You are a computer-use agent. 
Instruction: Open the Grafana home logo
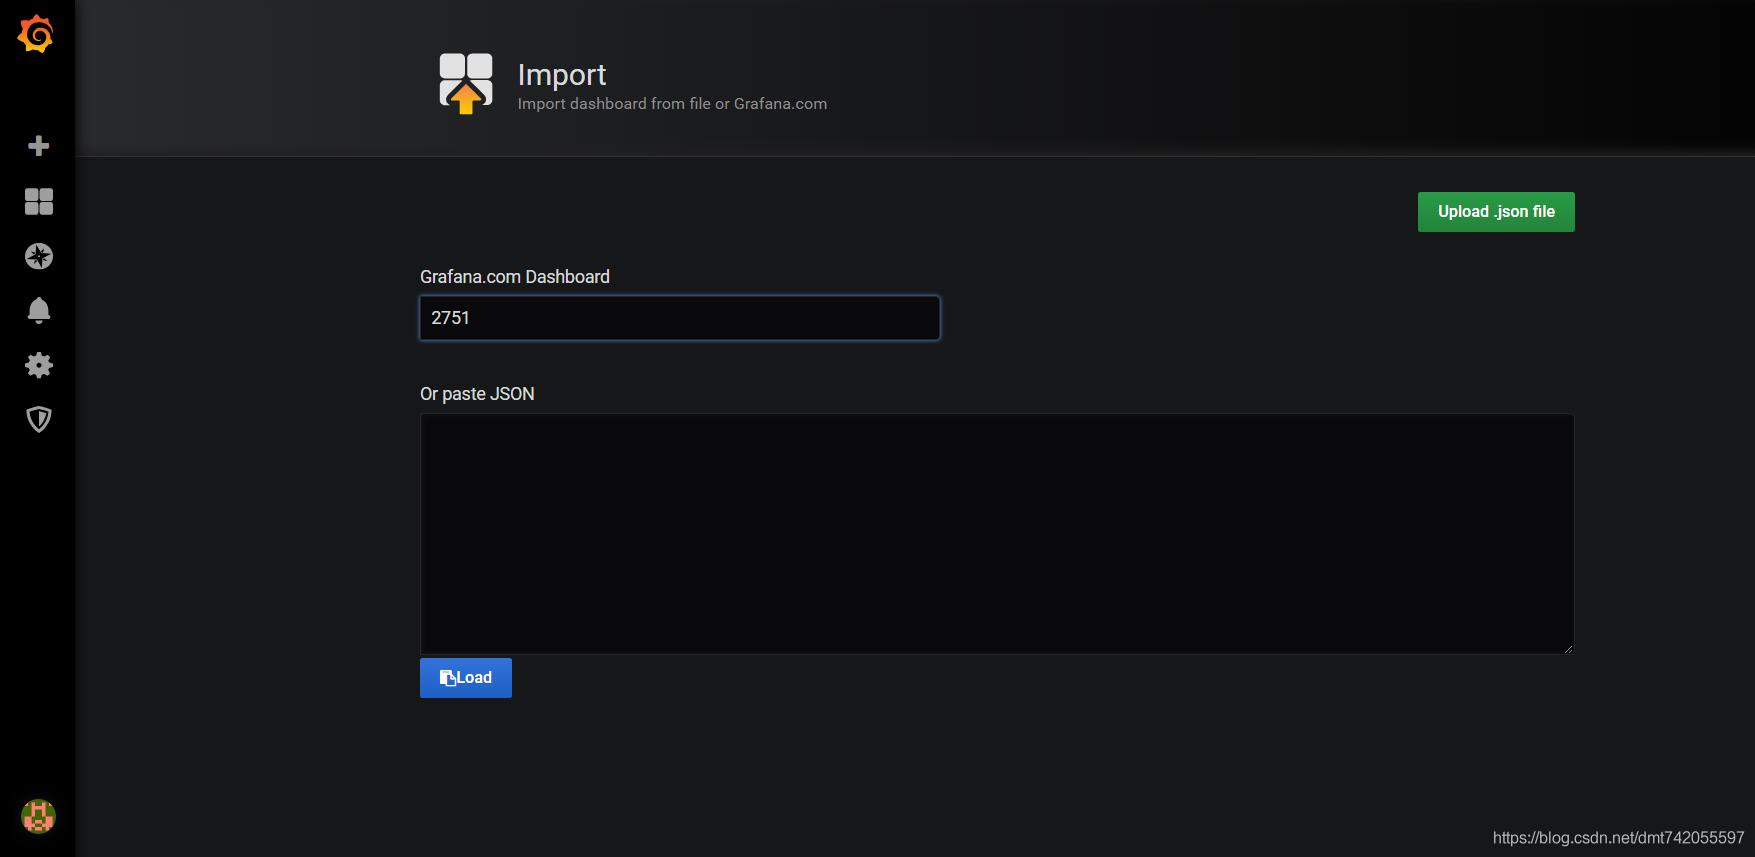point(36,34)
